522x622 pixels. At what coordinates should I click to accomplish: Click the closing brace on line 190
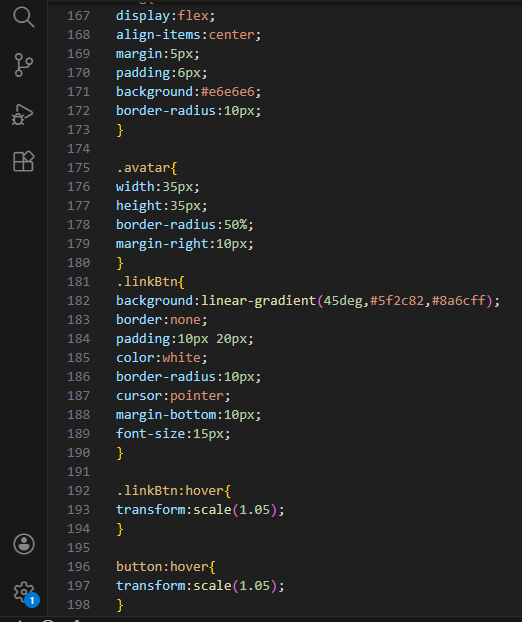click(120, 453)
